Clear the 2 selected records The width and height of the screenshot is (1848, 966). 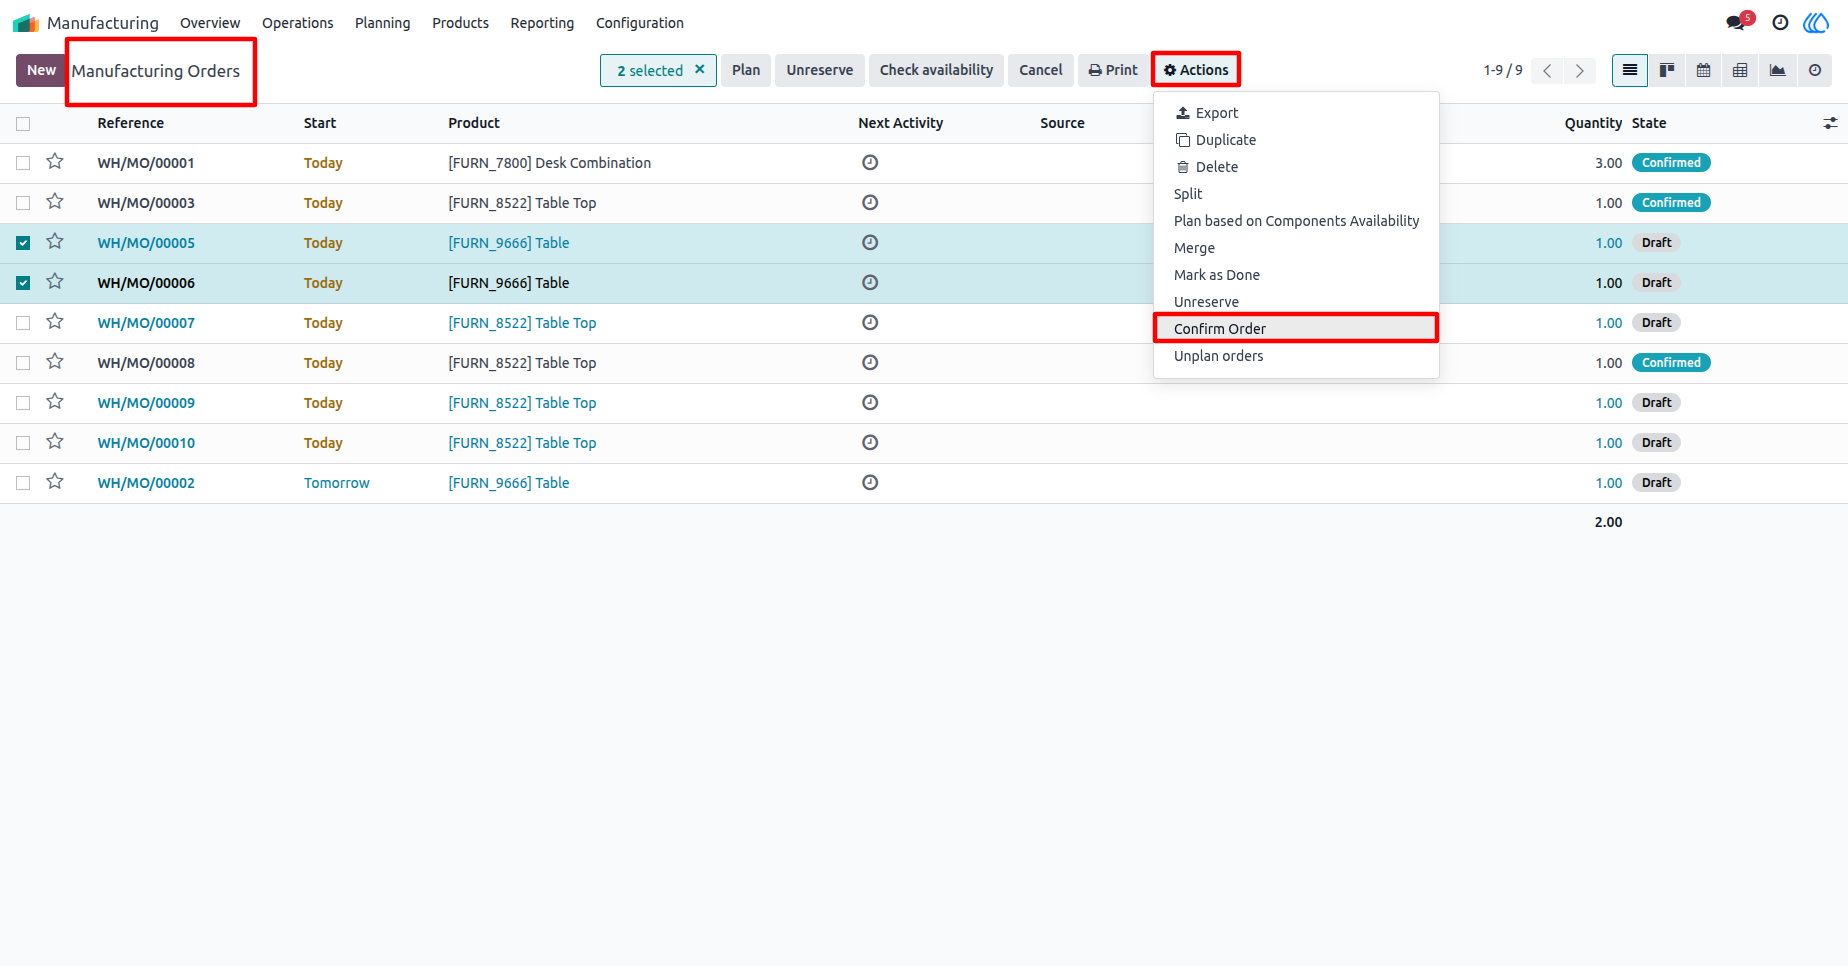coord(700,69)
